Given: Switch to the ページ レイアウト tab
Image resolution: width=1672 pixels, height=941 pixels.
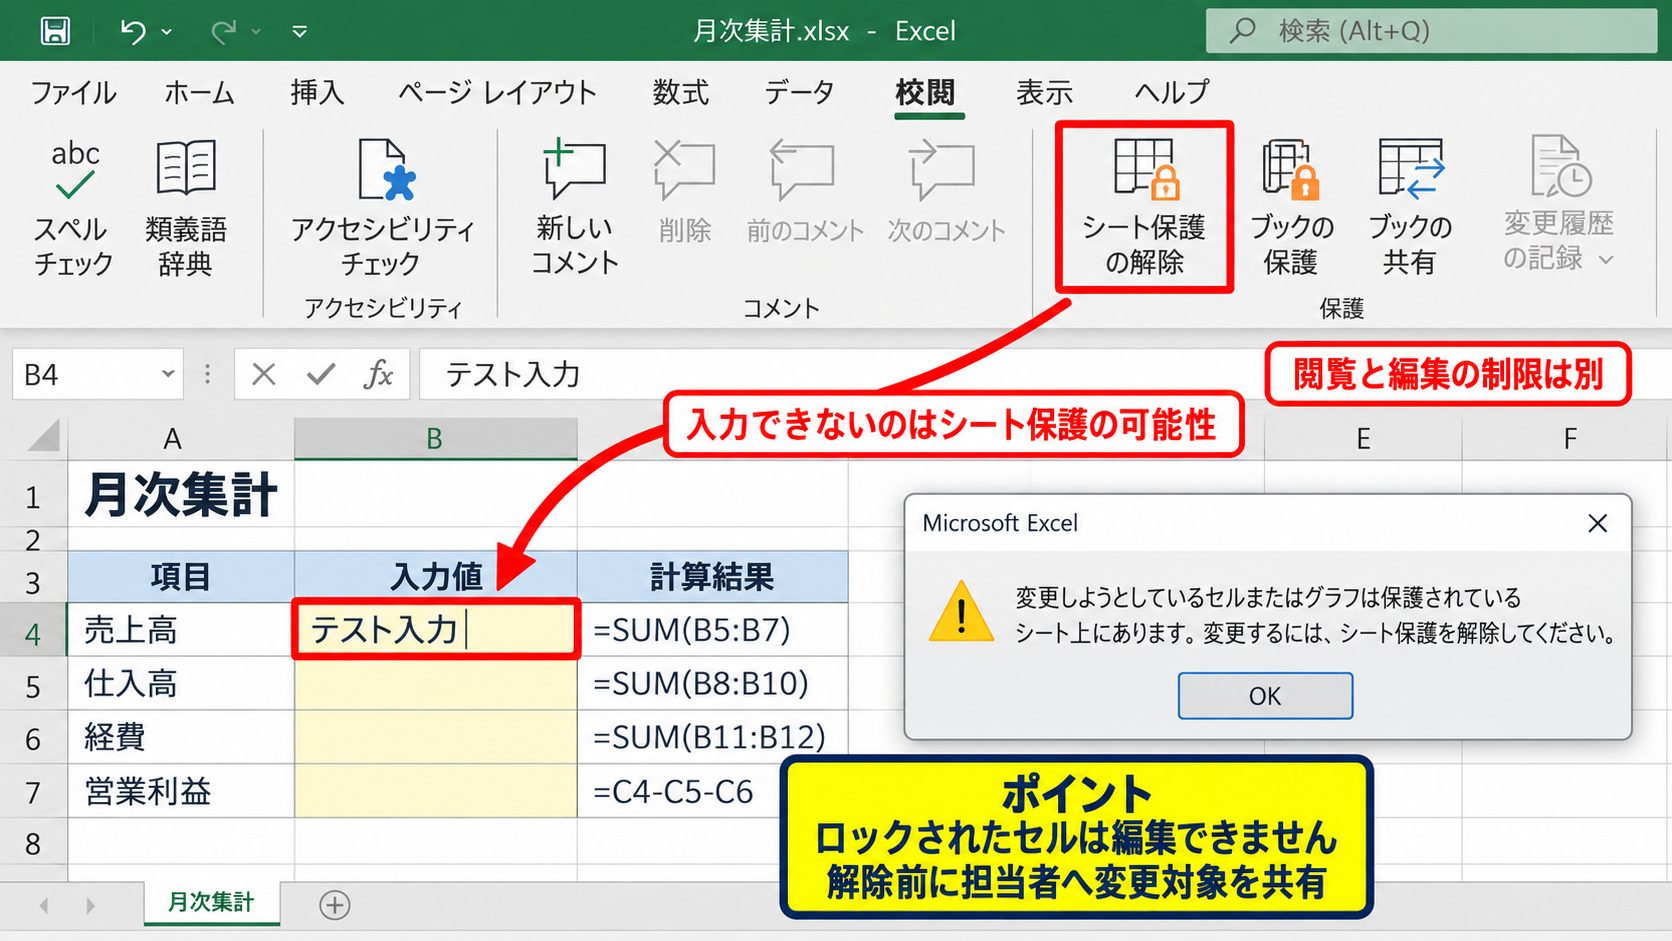Looking at the screenshot, I should pos(497,93).
